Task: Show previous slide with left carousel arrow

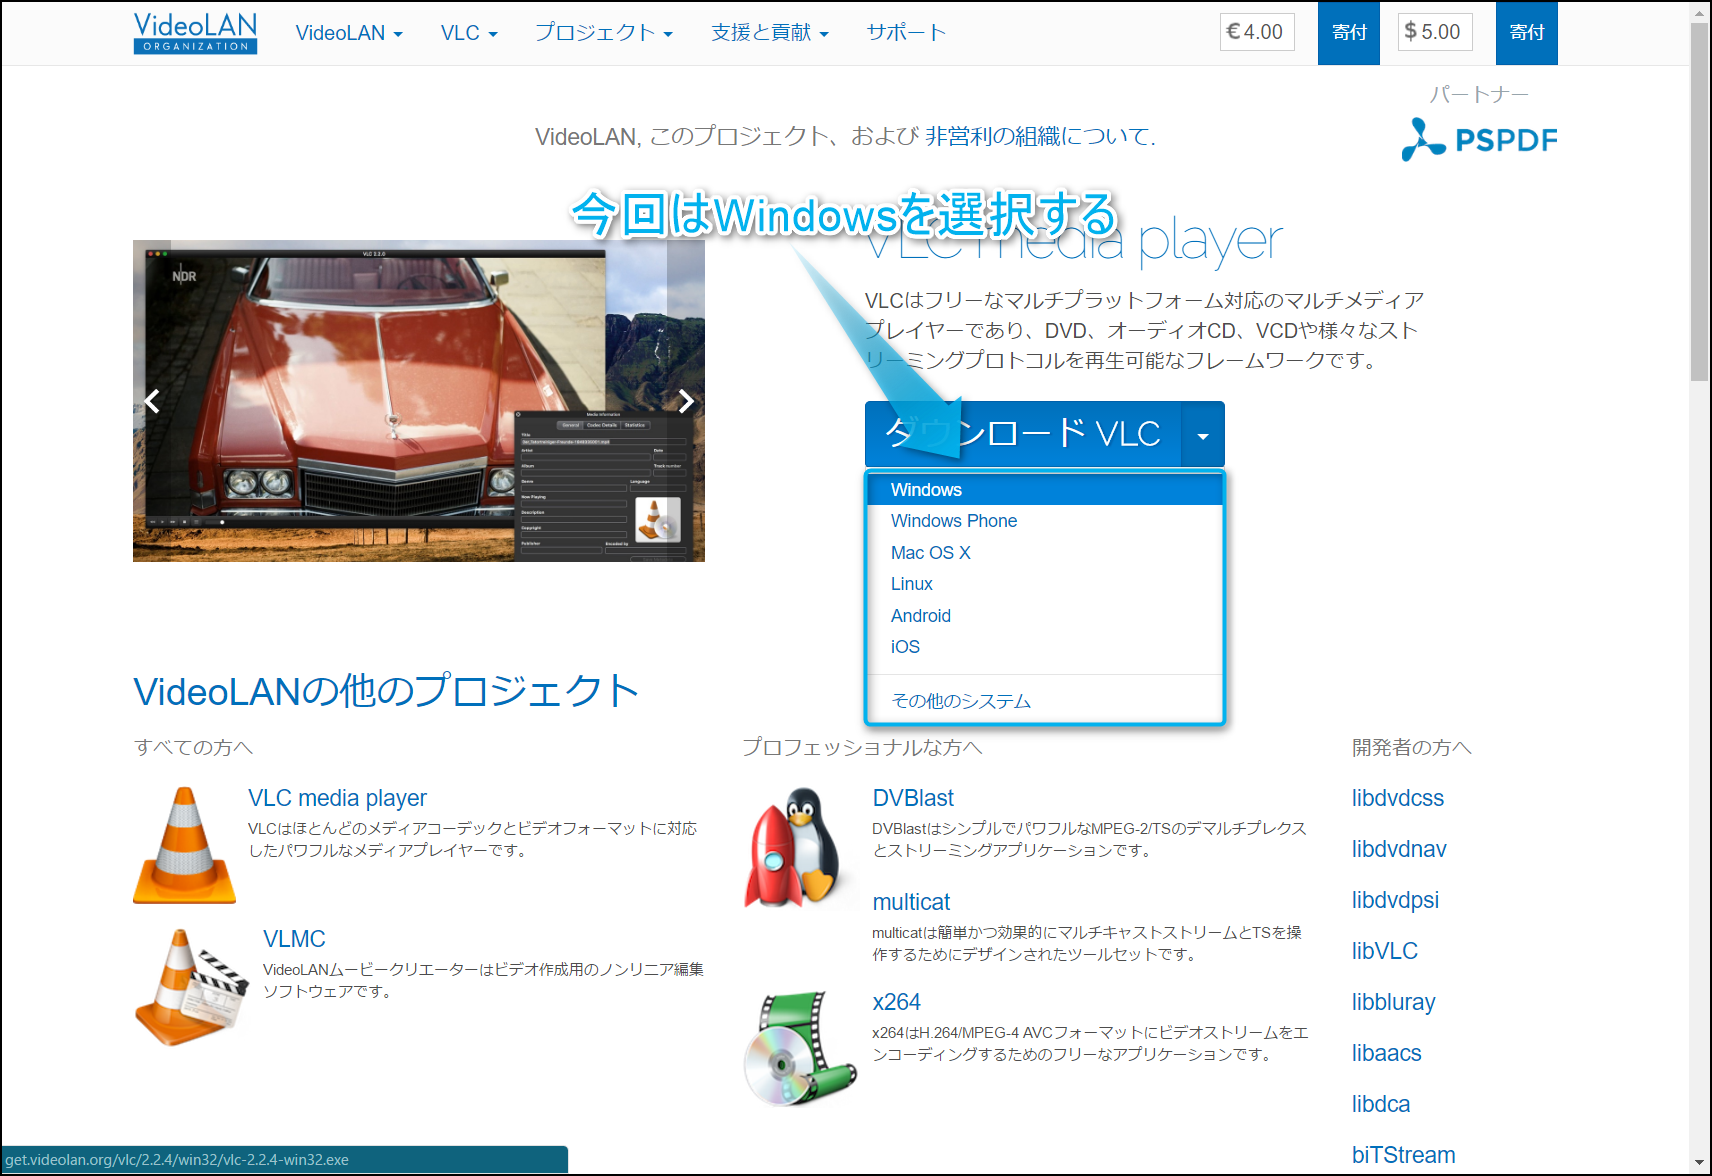Action: (152, 401)
